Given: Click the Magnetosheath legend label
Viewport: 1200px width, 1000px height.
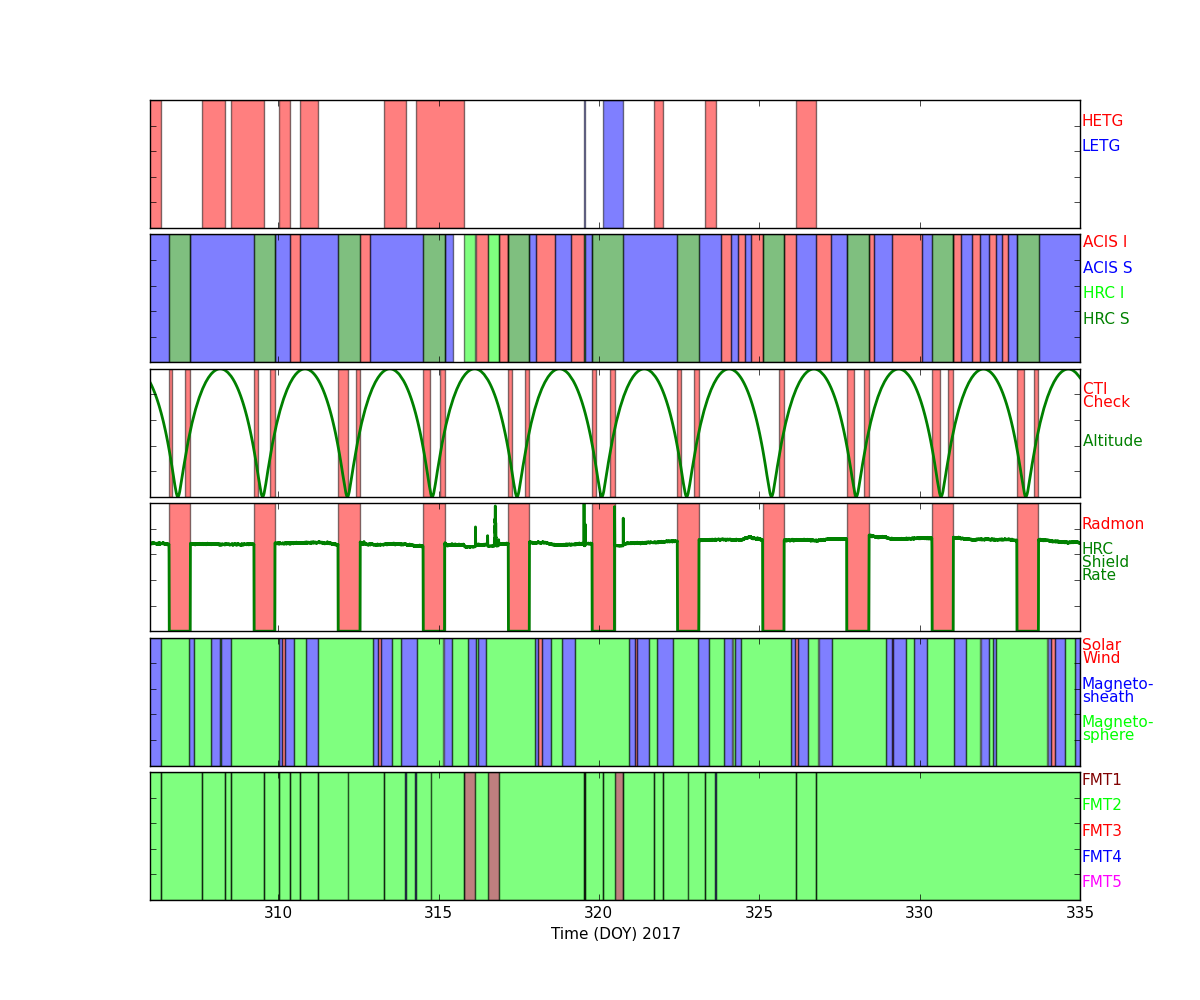Looking at the screenshot, I should click(x=1117, y=691).
